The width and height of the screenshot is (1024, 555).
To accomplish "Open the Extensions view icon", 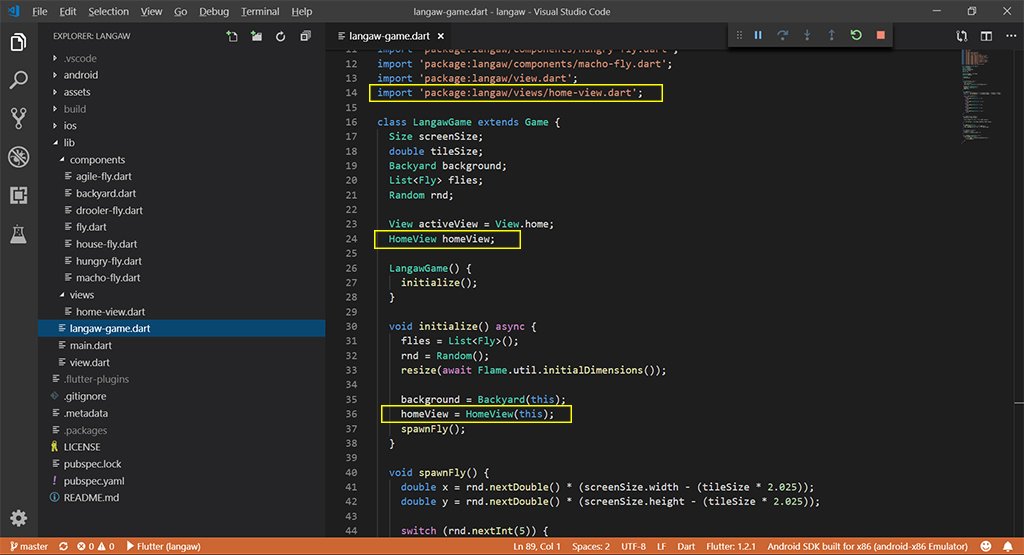I will coord(18,195).
